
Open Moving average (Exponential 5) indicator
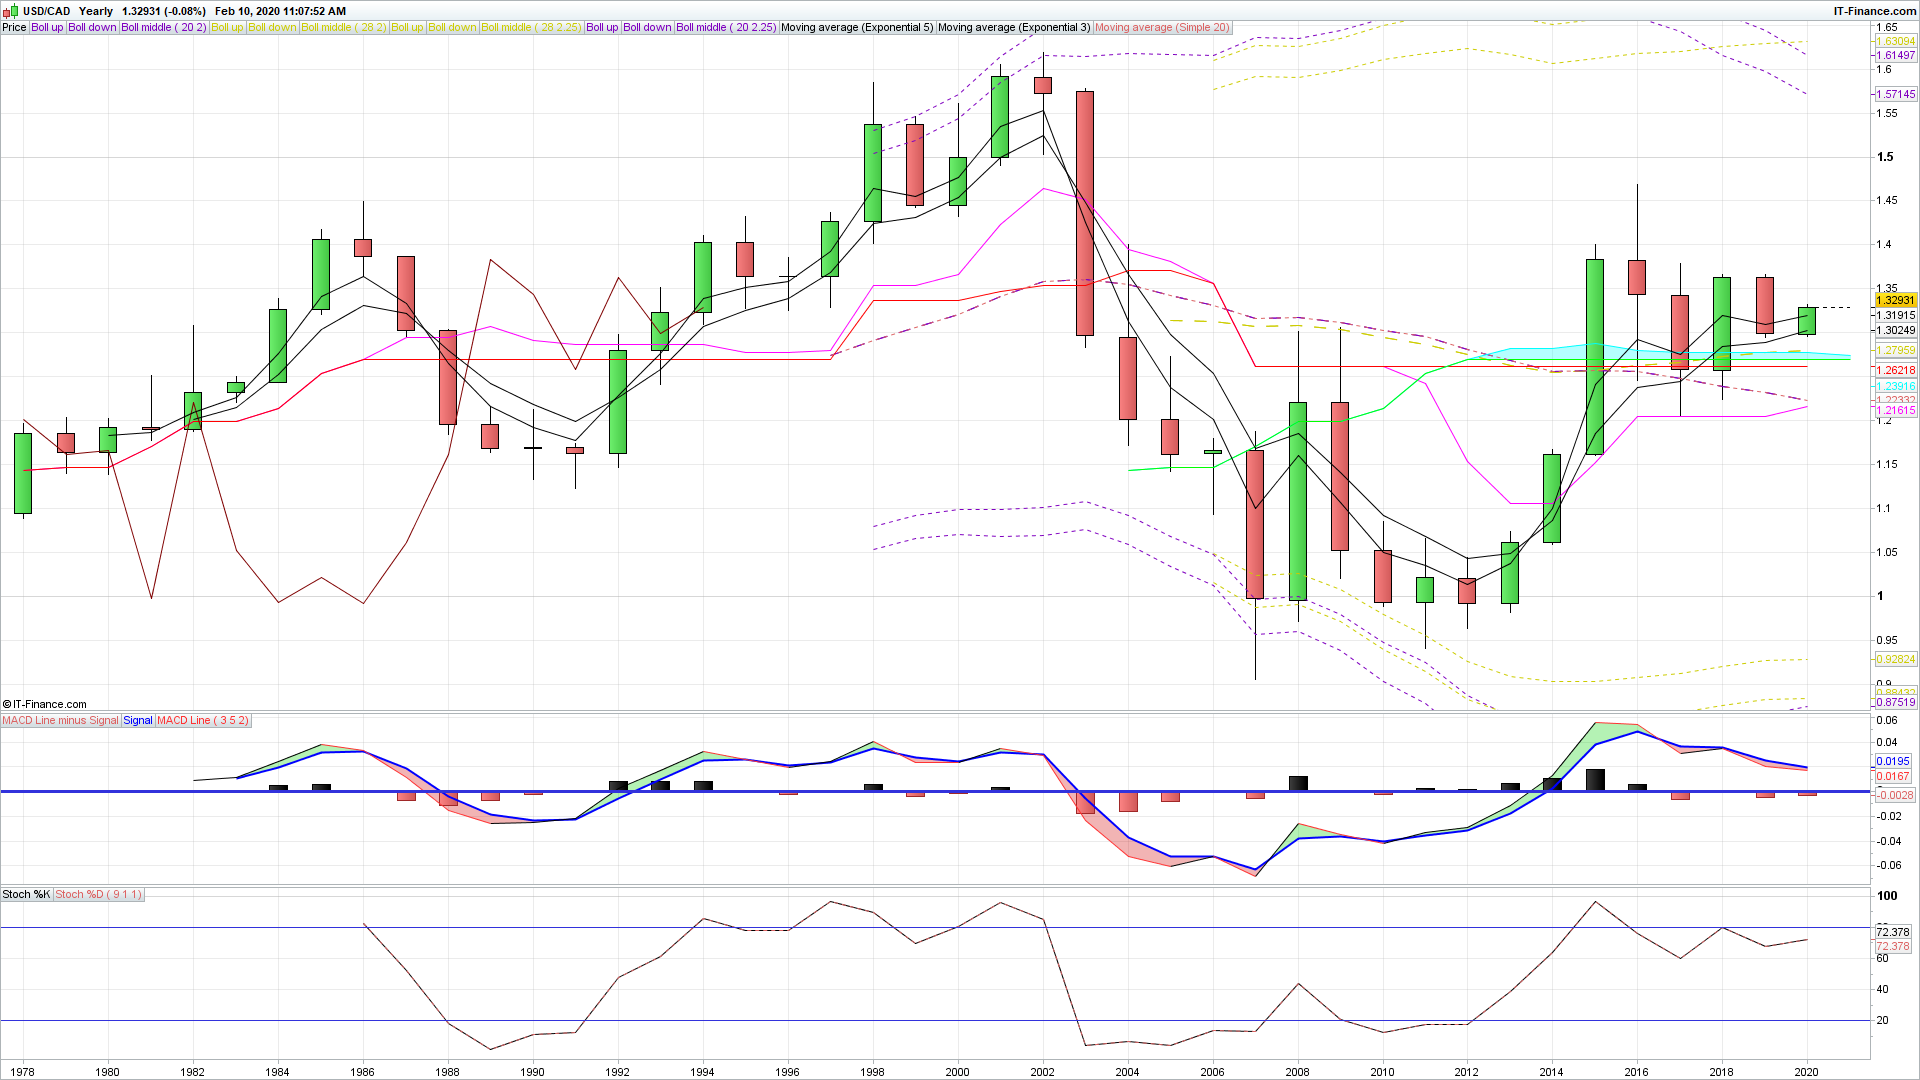857,27
